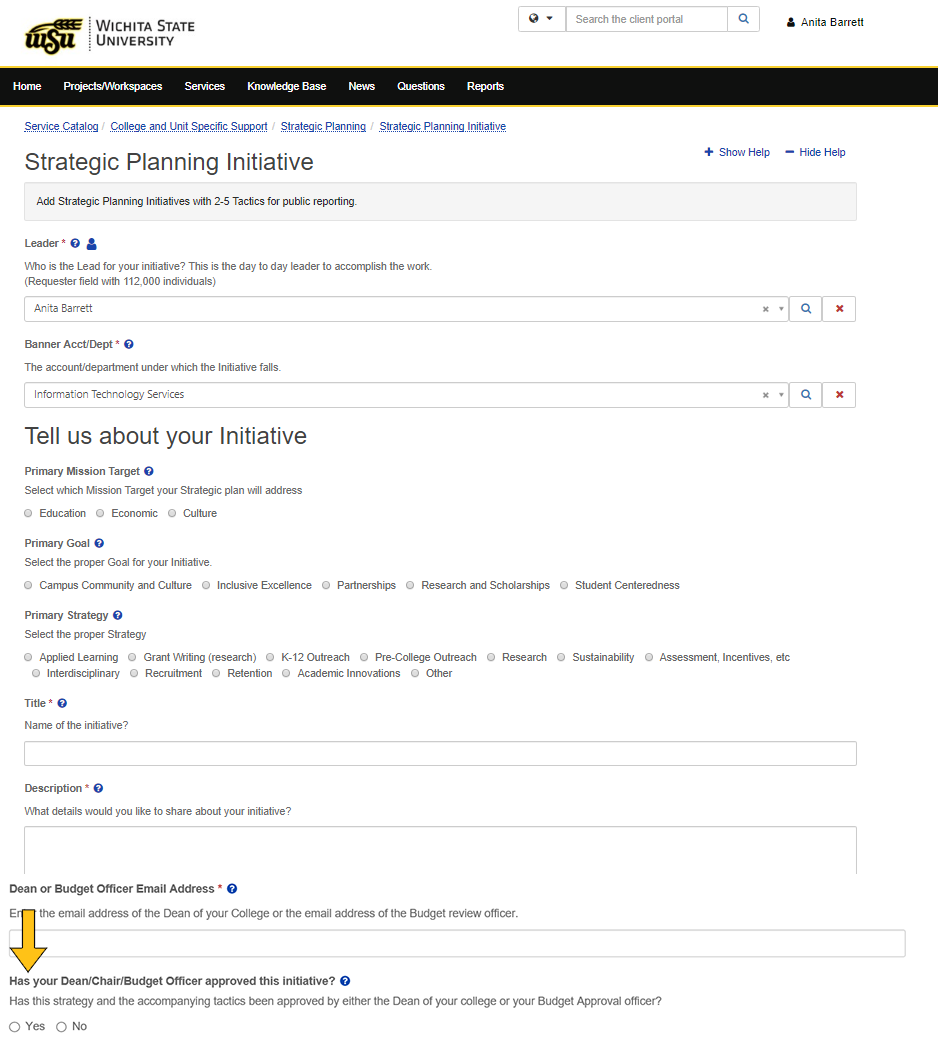
Task: Click the red X button for Banner Acct/Dept
Action: (x=839, y=395)
